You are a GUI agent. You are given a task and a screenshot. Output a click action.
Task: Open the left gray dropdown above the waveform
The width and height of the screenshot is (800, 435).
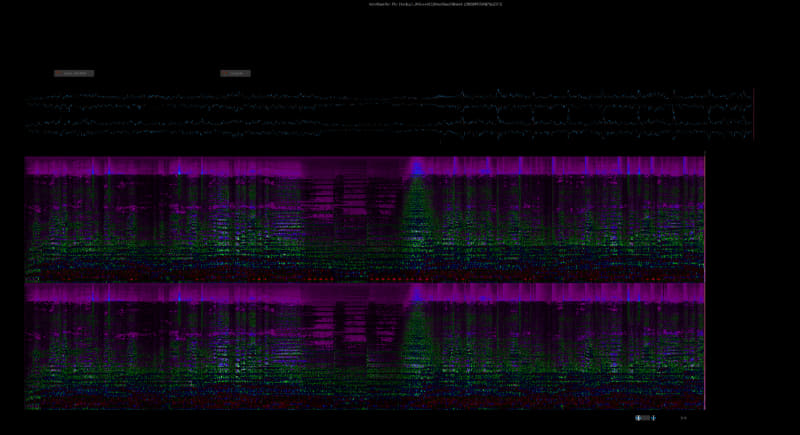point(74,73)
